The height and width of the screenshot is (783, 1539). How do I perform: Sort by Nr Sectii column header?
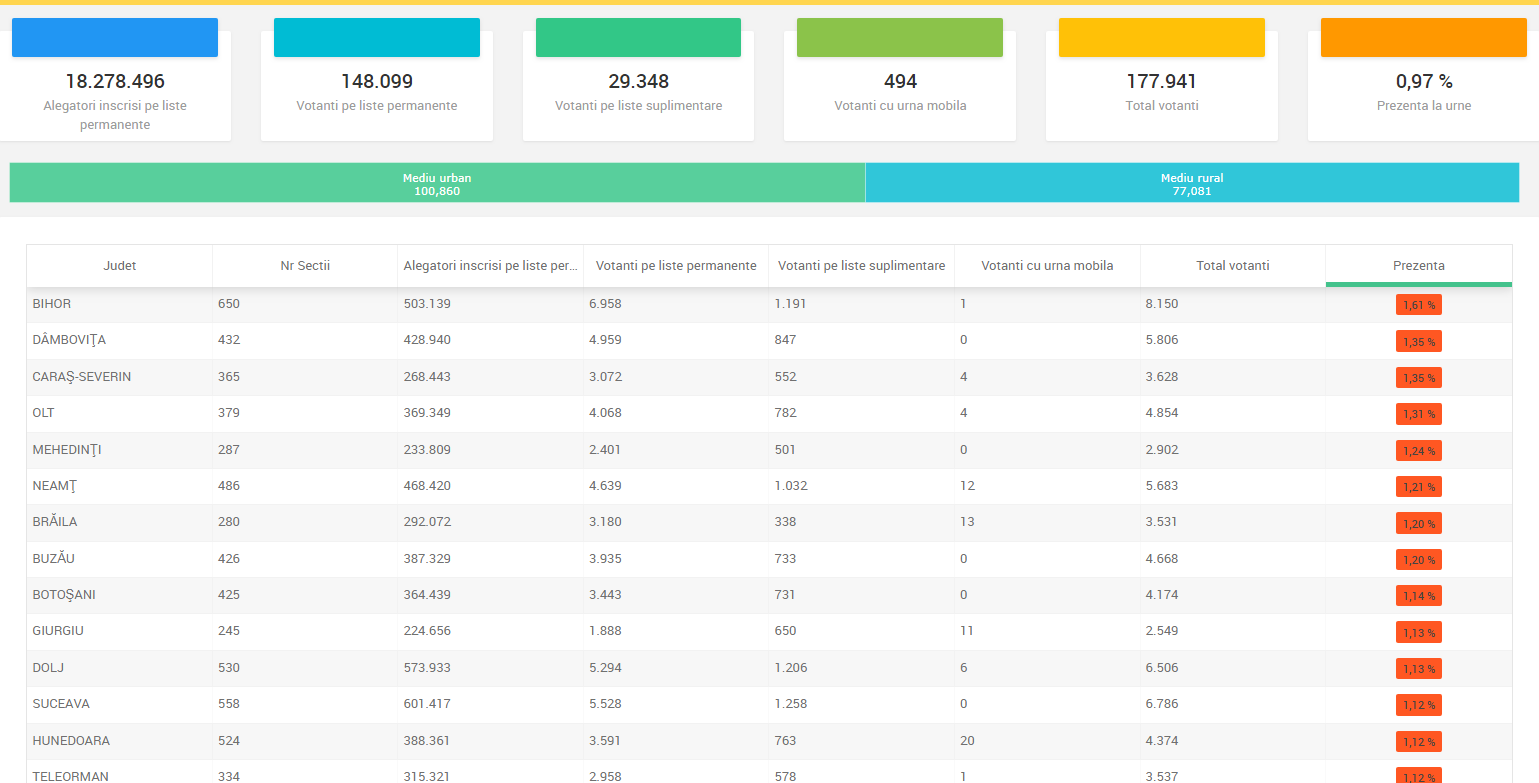point(305,265)
